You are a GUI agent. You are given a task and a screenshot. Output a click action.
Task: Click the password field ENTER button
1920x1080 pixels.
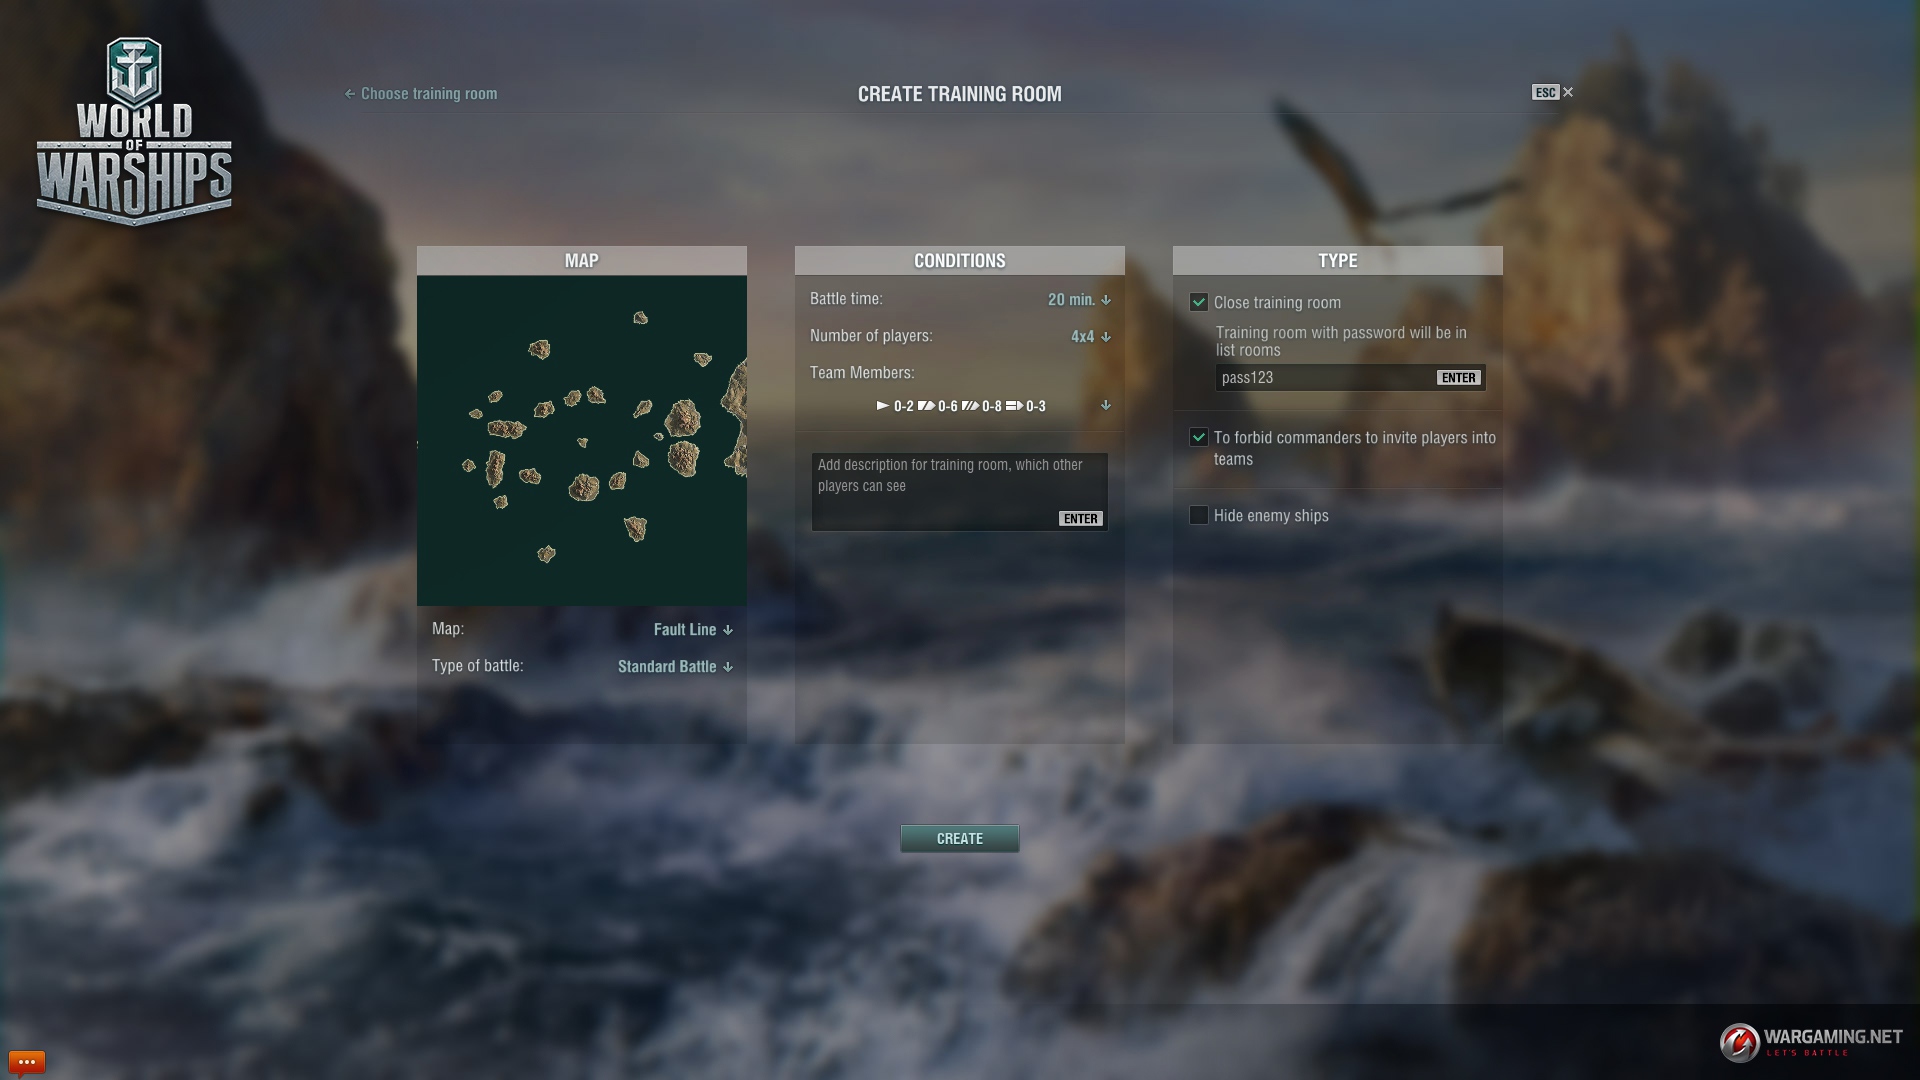pyautogui.click(x=1458, y=378)
